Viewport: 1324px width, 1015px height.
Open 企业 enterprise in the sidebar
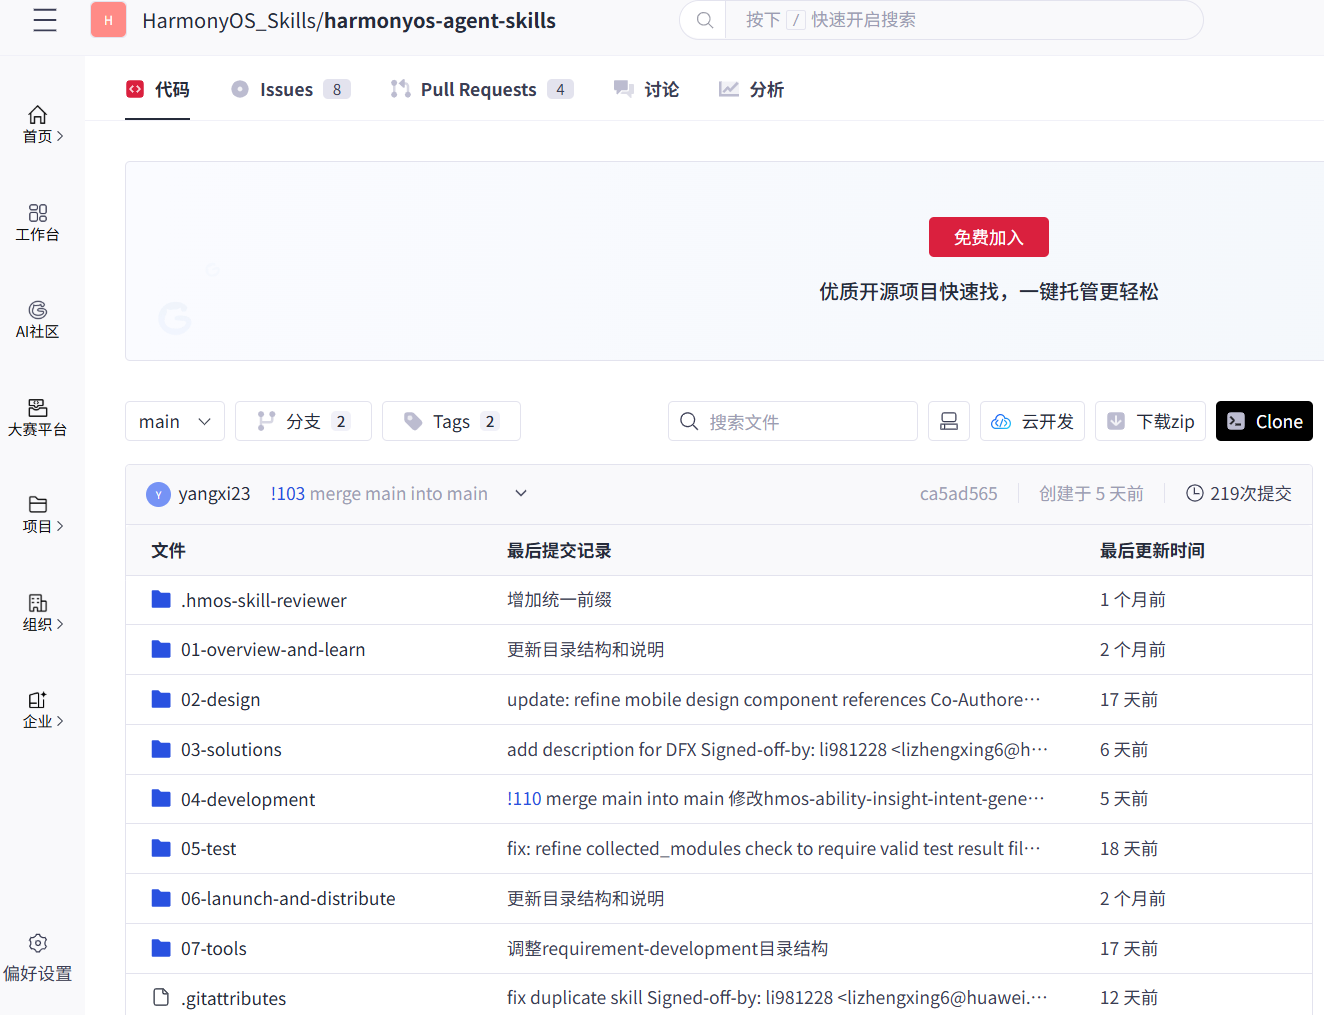[42, 710]
